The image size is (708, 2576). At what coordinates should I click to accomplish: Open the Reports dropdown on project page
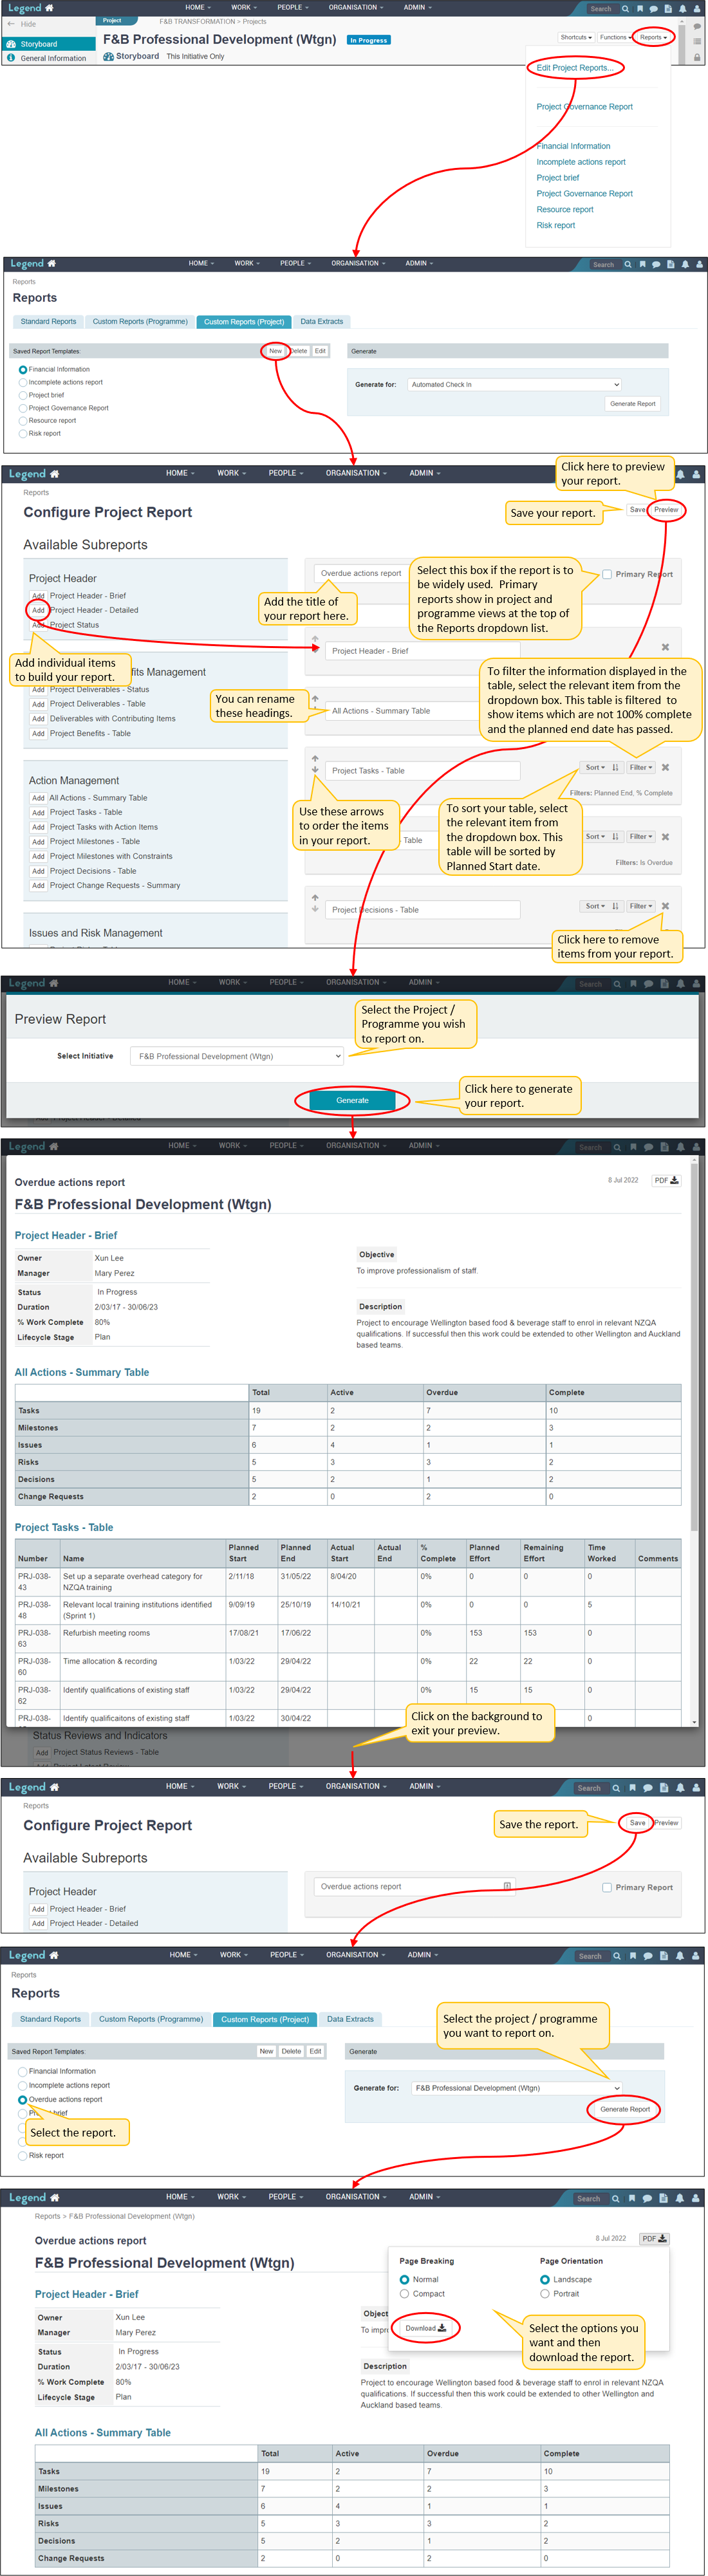click(x=653, y=37)
